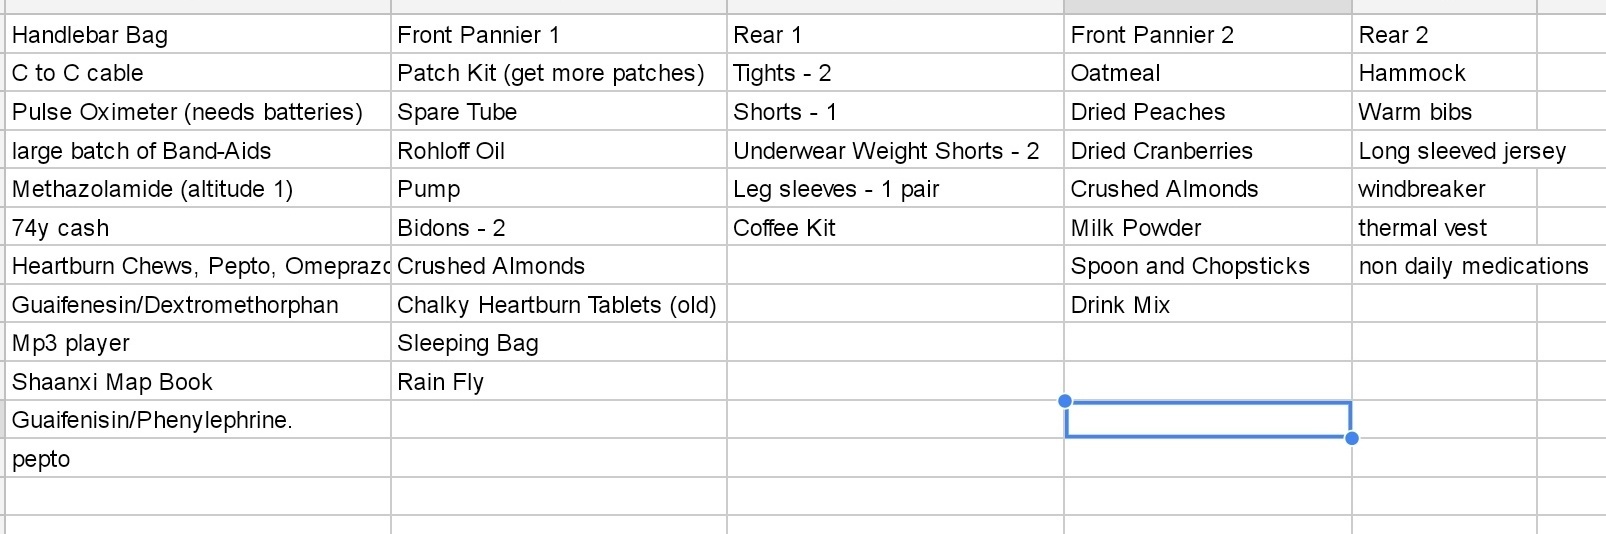Click the highlighted column header above Front Pannier 2
This screenshot has height=534, width=1606.
tap(1208, 6)
